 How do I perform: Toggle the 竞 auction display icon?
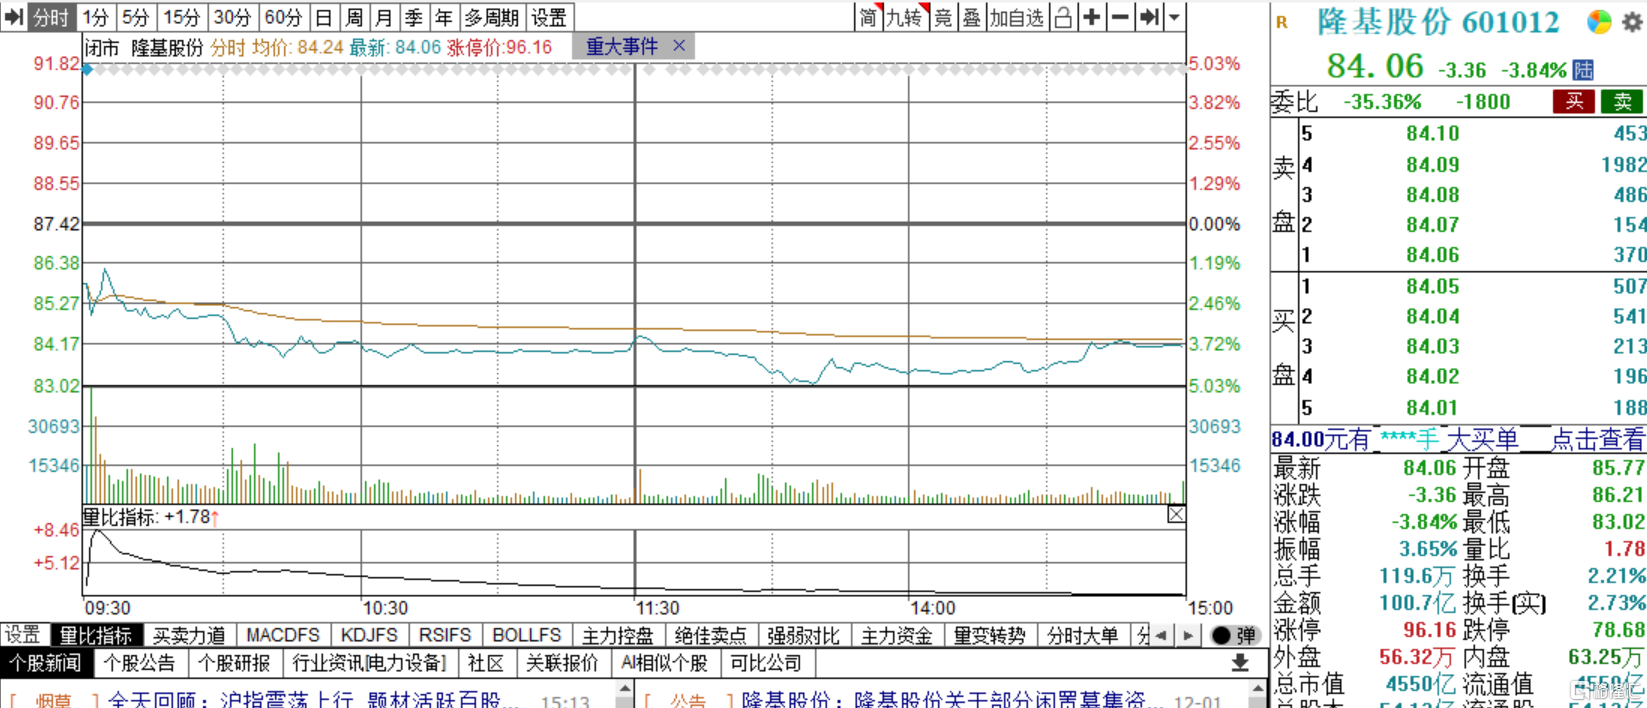tap(943, 17)
